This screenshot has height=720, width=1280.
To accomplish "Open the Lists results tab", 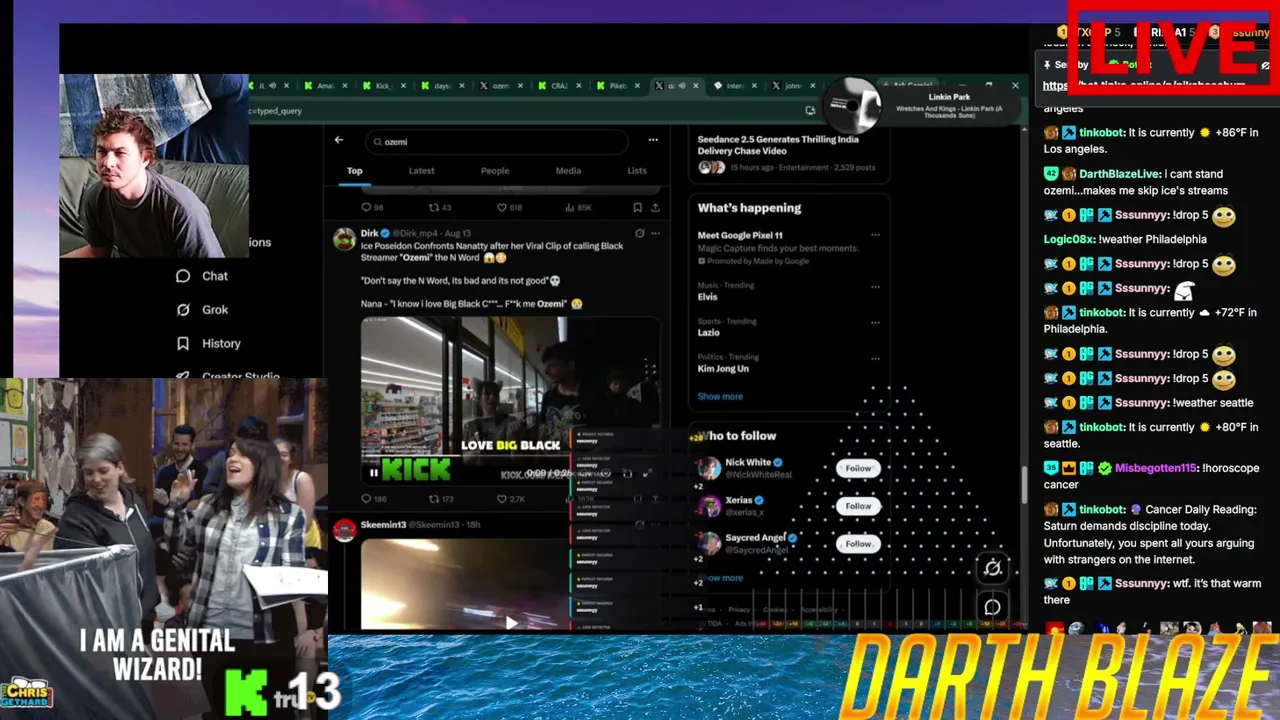I will click(x=637, y=171).
